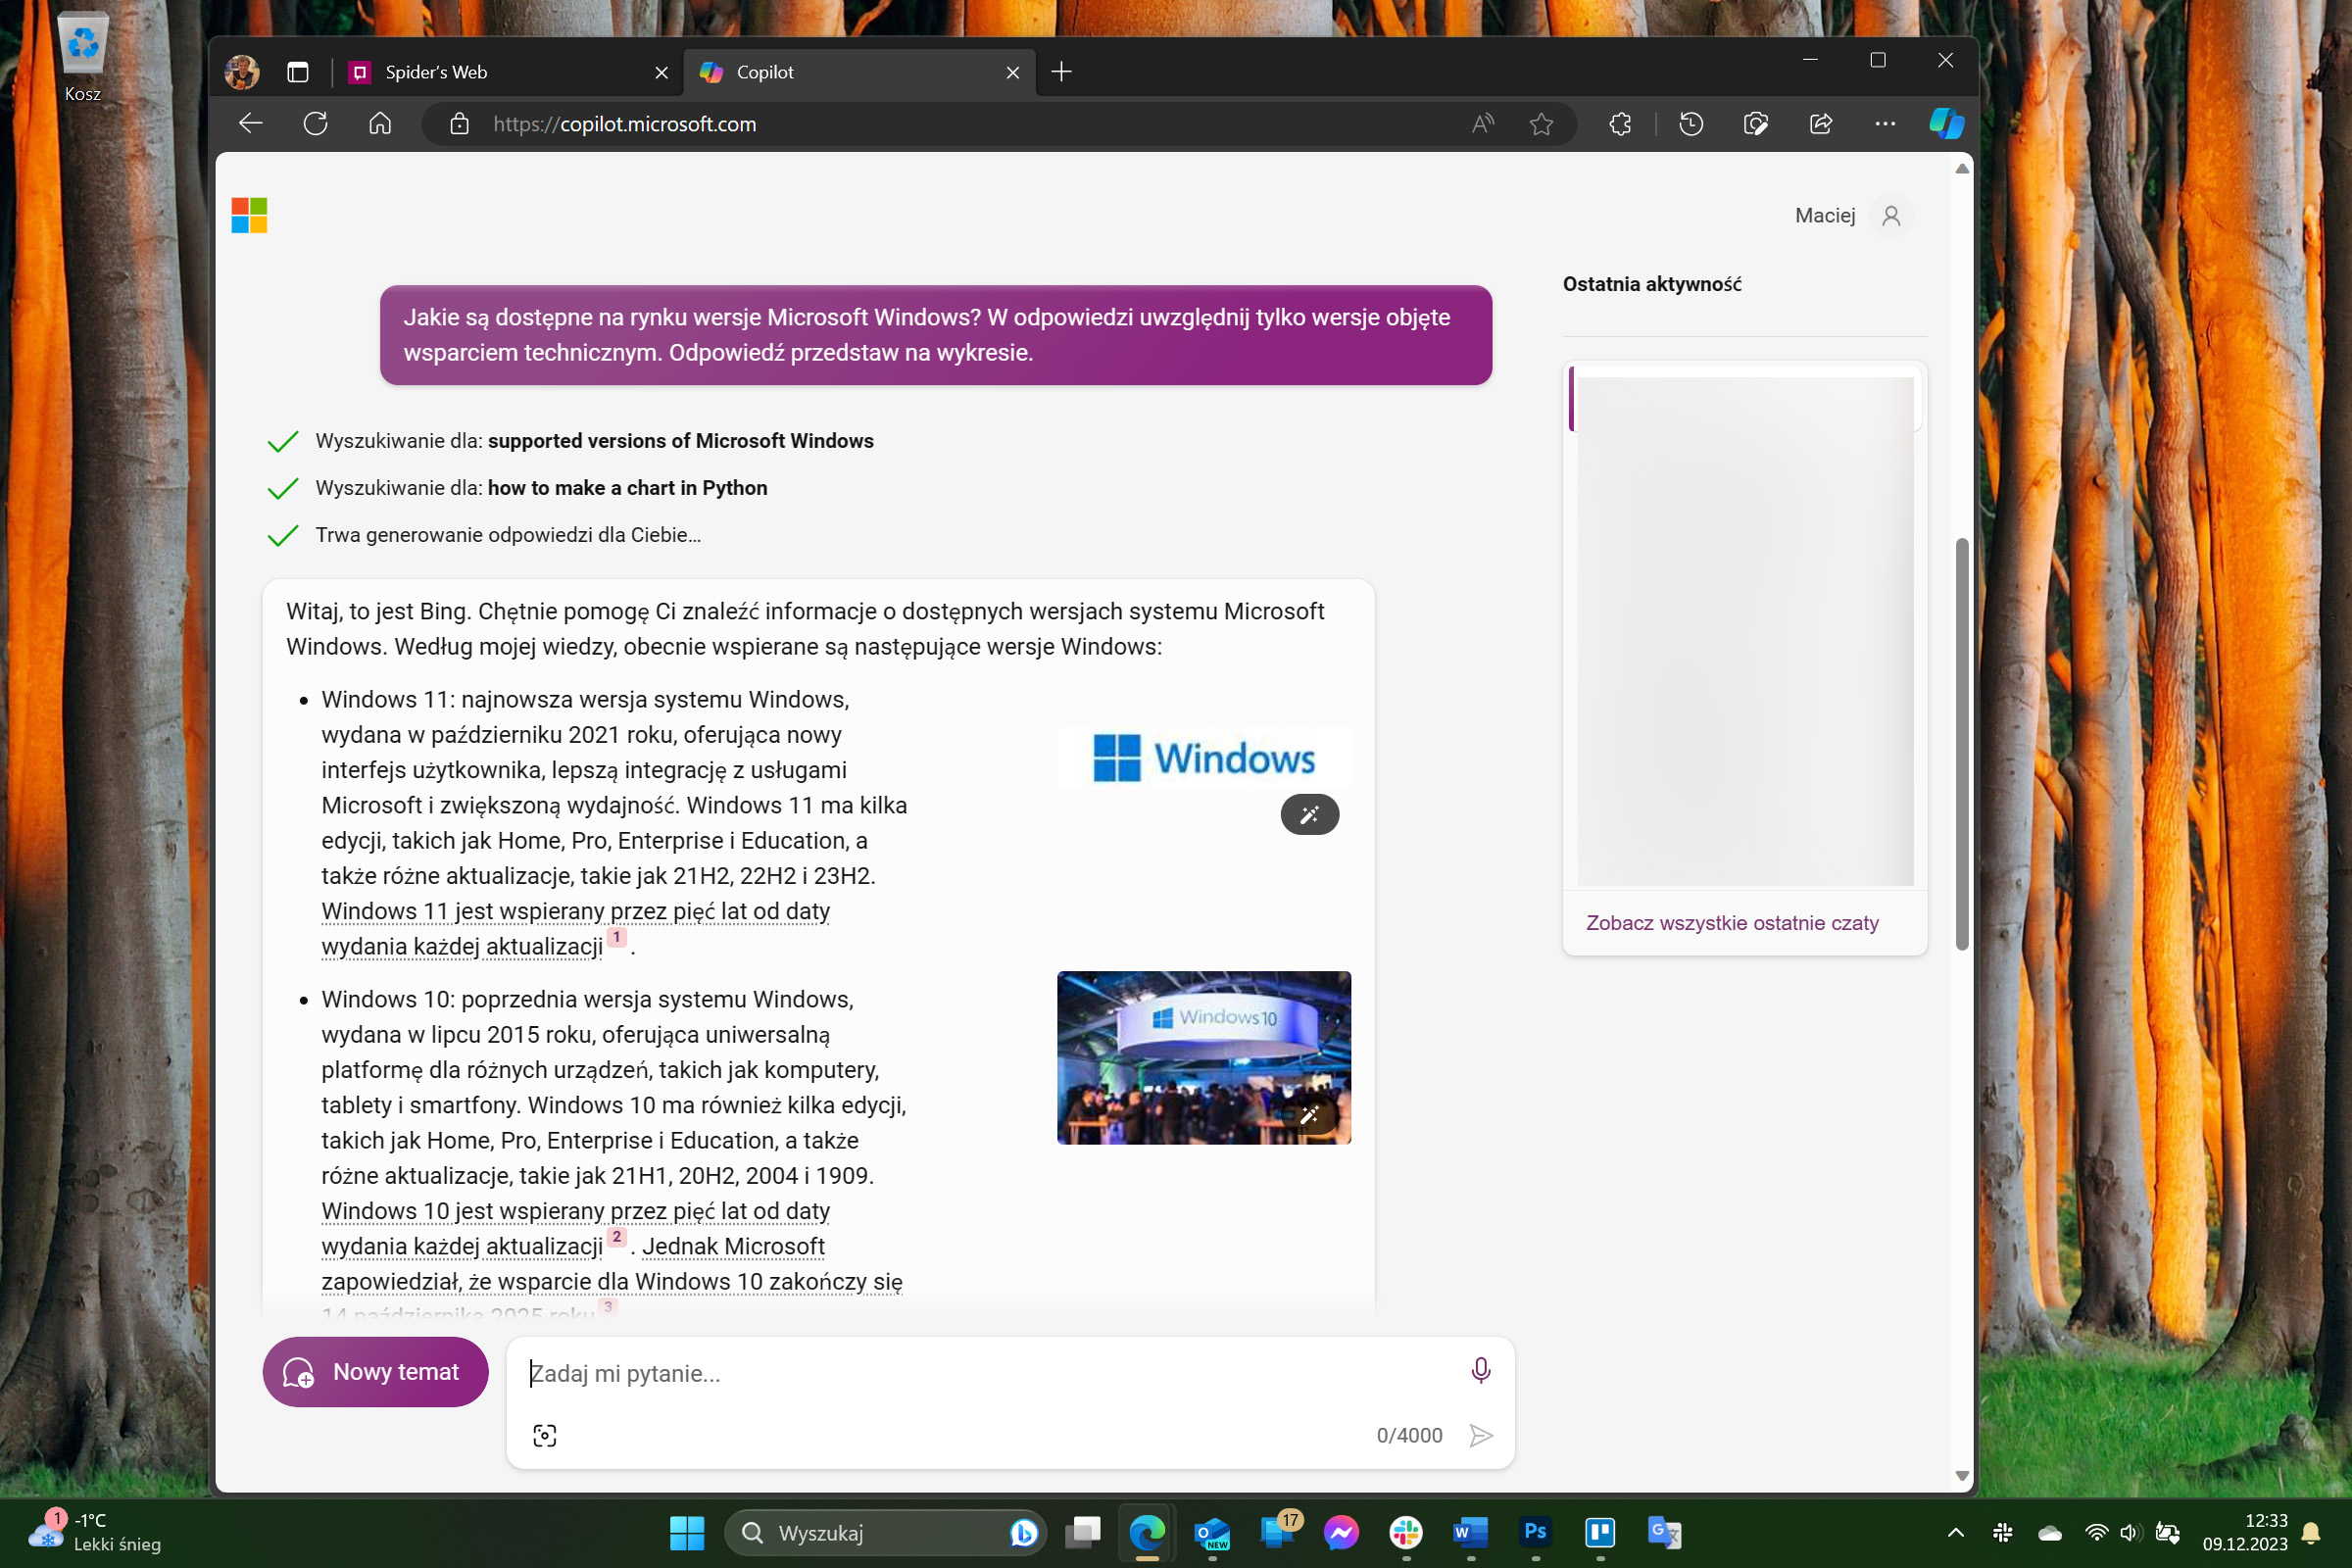Image resolution: width=2352 pixels, height=1568 pixels.
Task: Open the Windows Start menu
Action: pos(687,1533)
